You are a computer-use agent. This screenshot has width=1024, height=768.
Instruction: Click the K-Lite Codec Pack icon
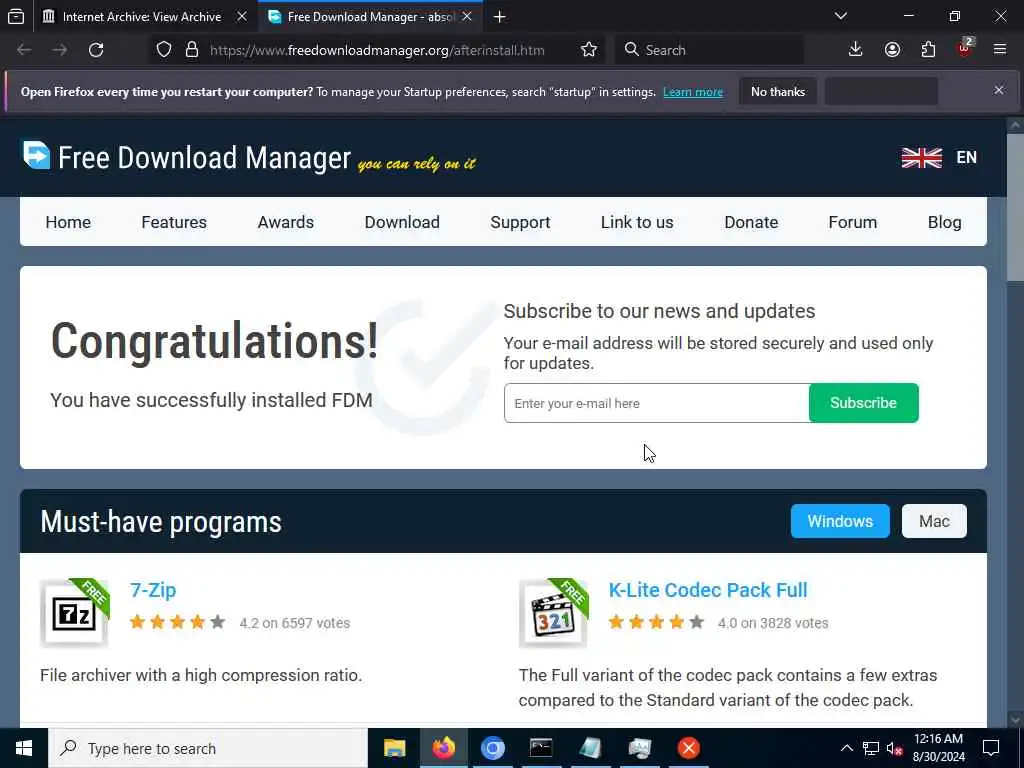click(553, 613)
